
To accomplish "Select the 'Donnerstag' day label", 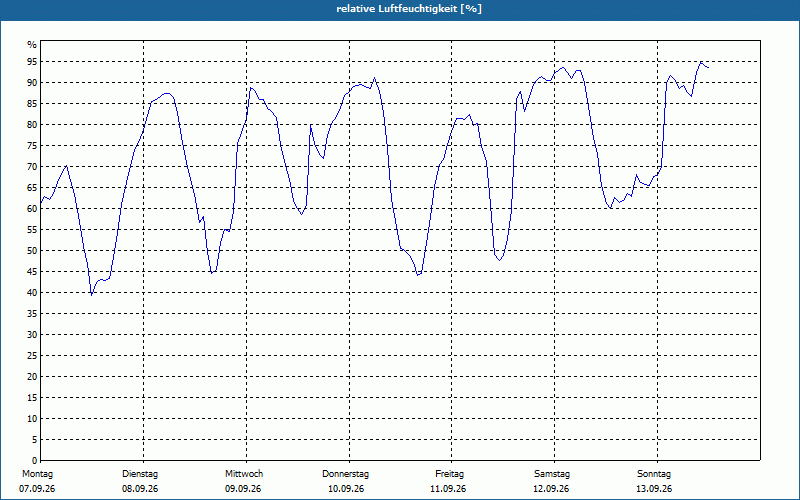I will pyautogui.click(x=345, y=474).
